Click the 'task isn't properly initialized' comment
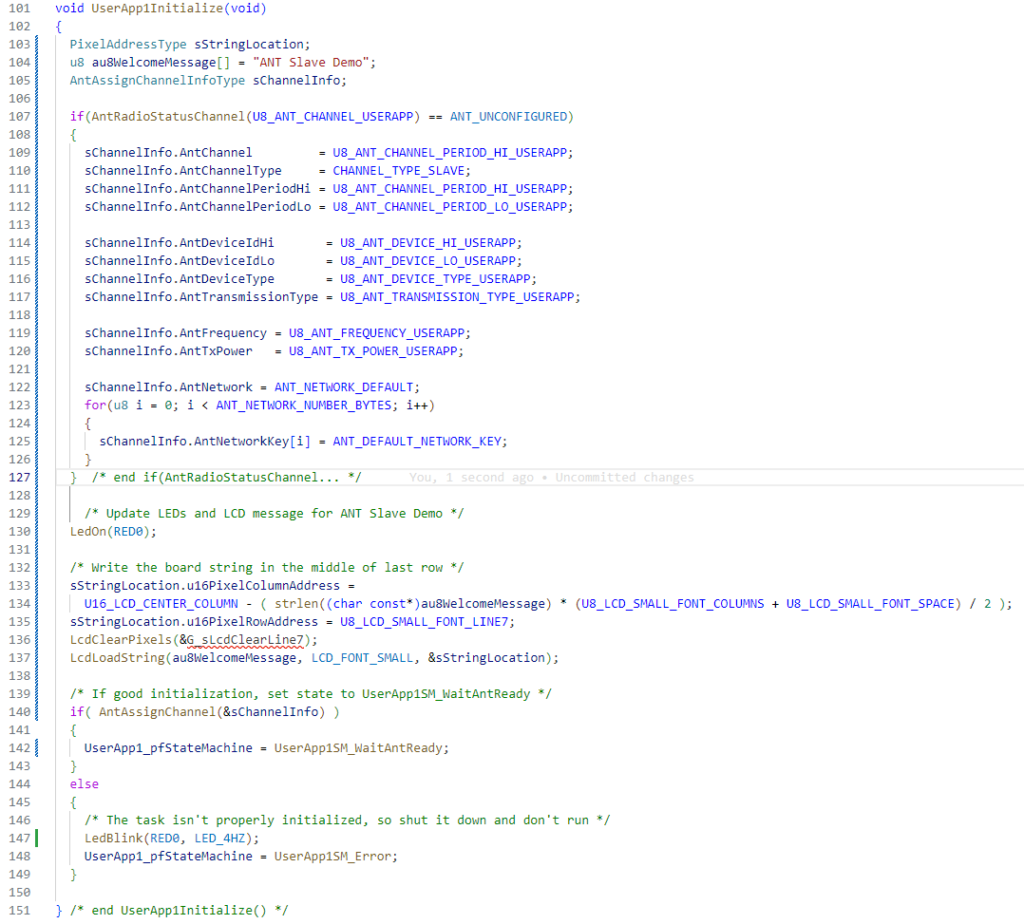Screen dimensions: 1024x924 coord(347,820)
